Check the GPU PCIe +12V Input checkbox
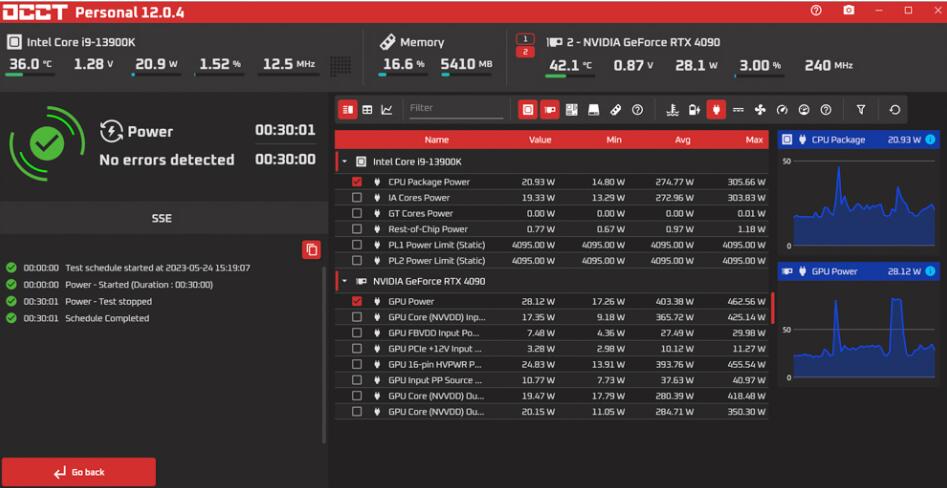947x488 pixels. 357,348
